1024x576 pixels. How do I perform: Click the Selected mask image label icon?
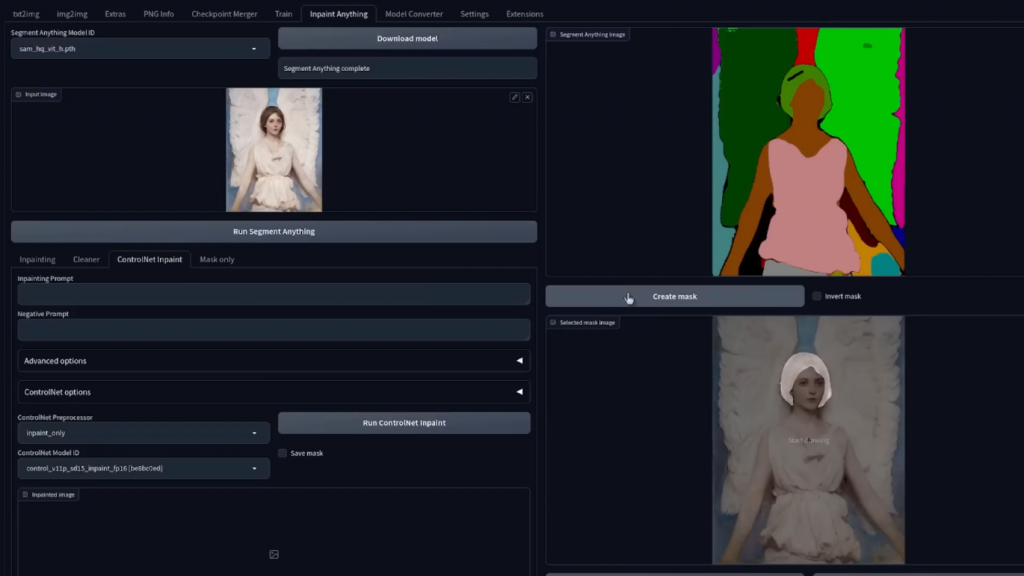point(553,322)
